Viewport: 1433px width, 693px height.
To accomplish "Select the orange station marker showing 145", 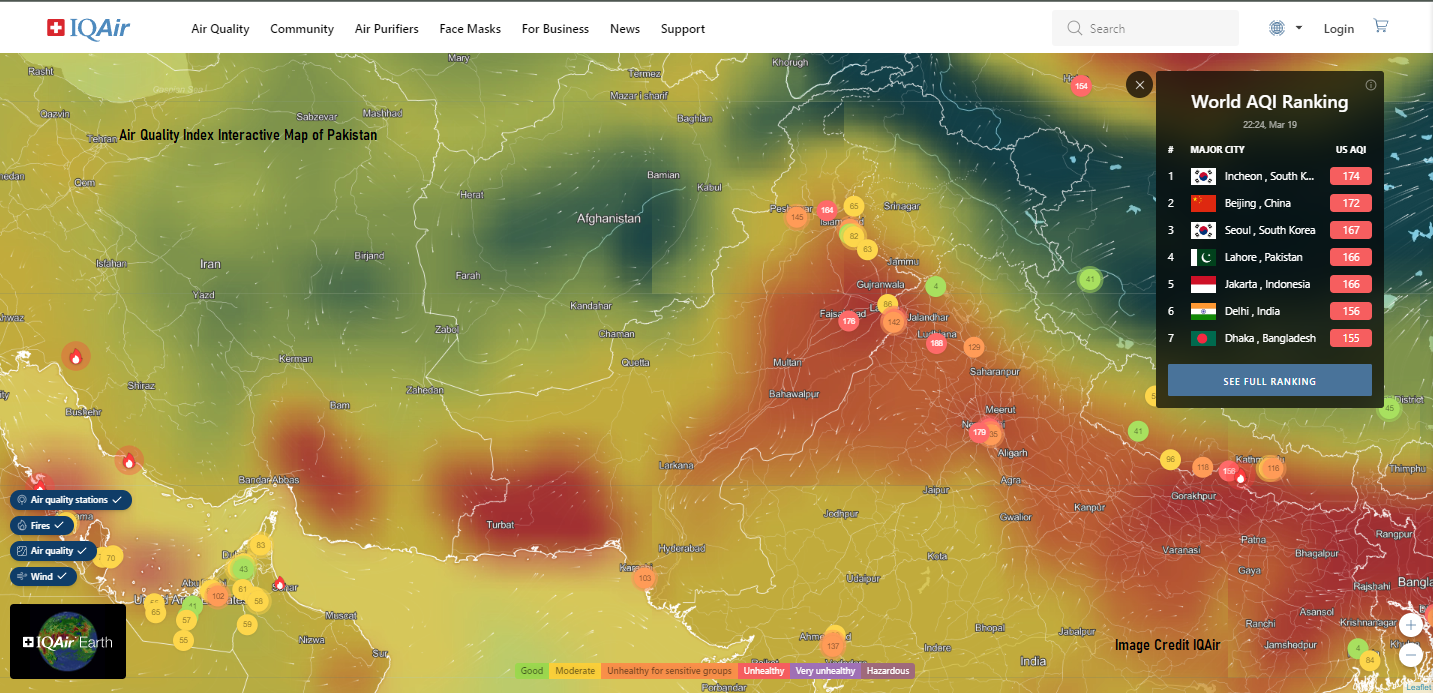I will [797, 217].
